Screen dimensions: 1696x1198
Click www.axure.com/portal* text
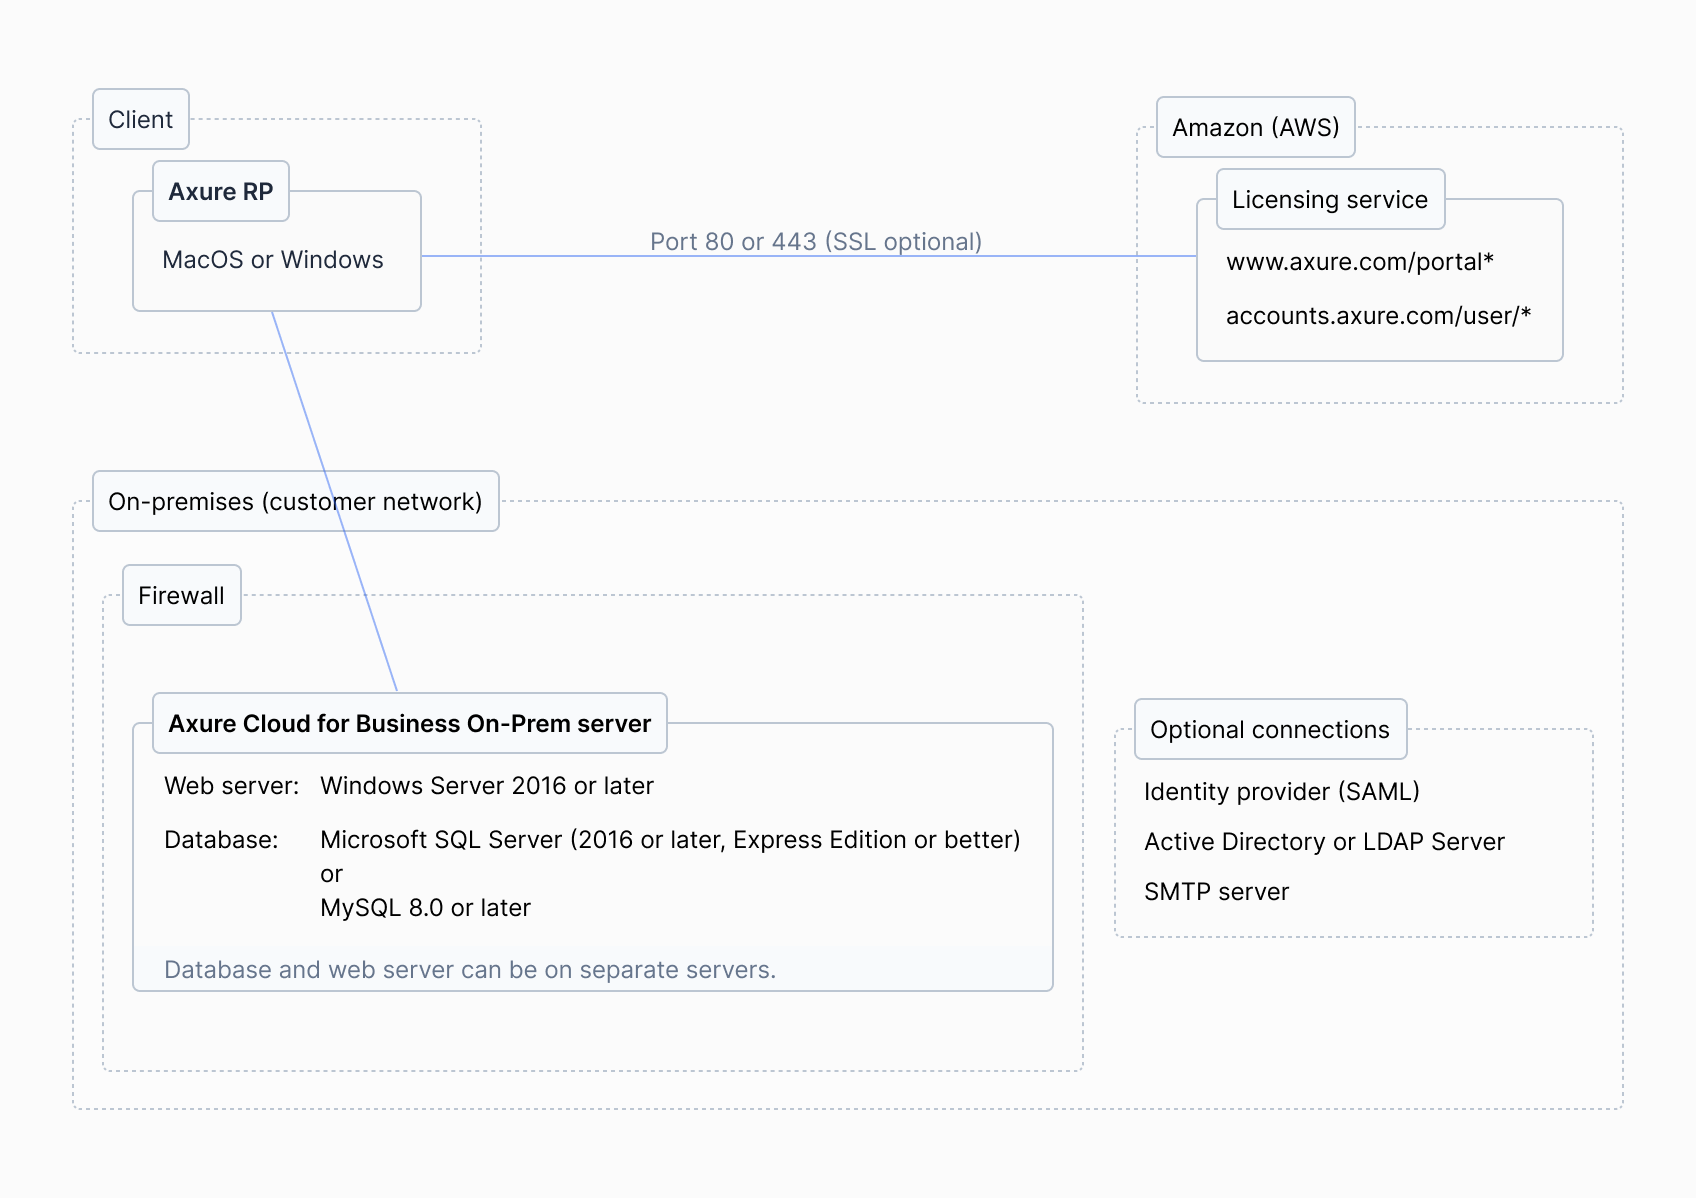pos(1360,262)
